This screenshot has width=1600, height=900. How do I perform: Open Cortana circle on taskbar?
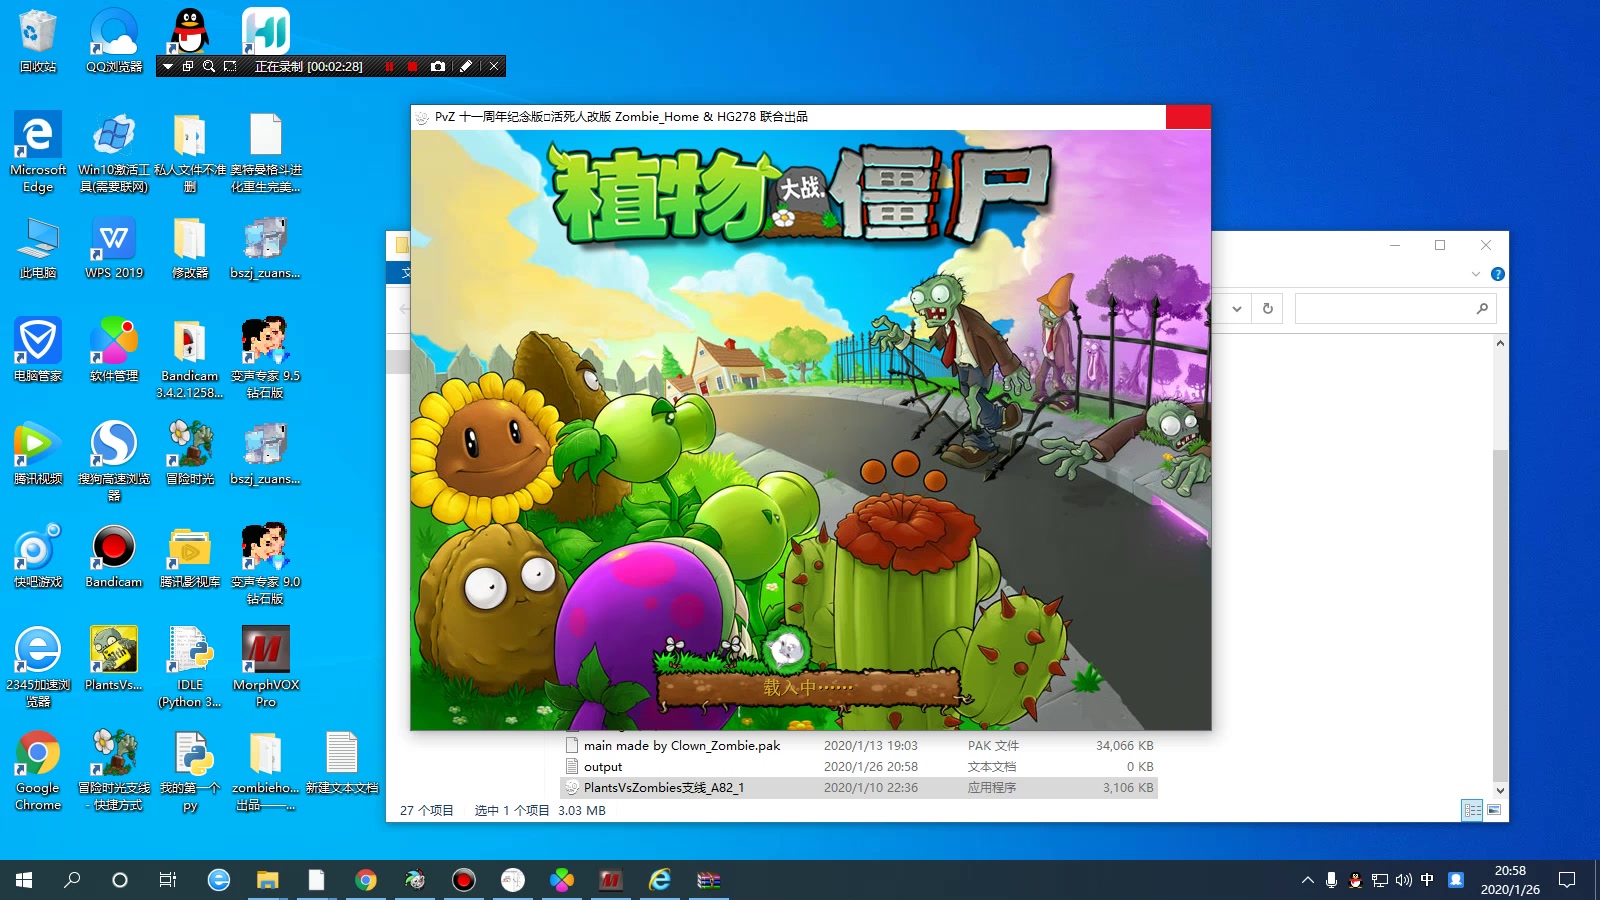(x=120, y=880)
